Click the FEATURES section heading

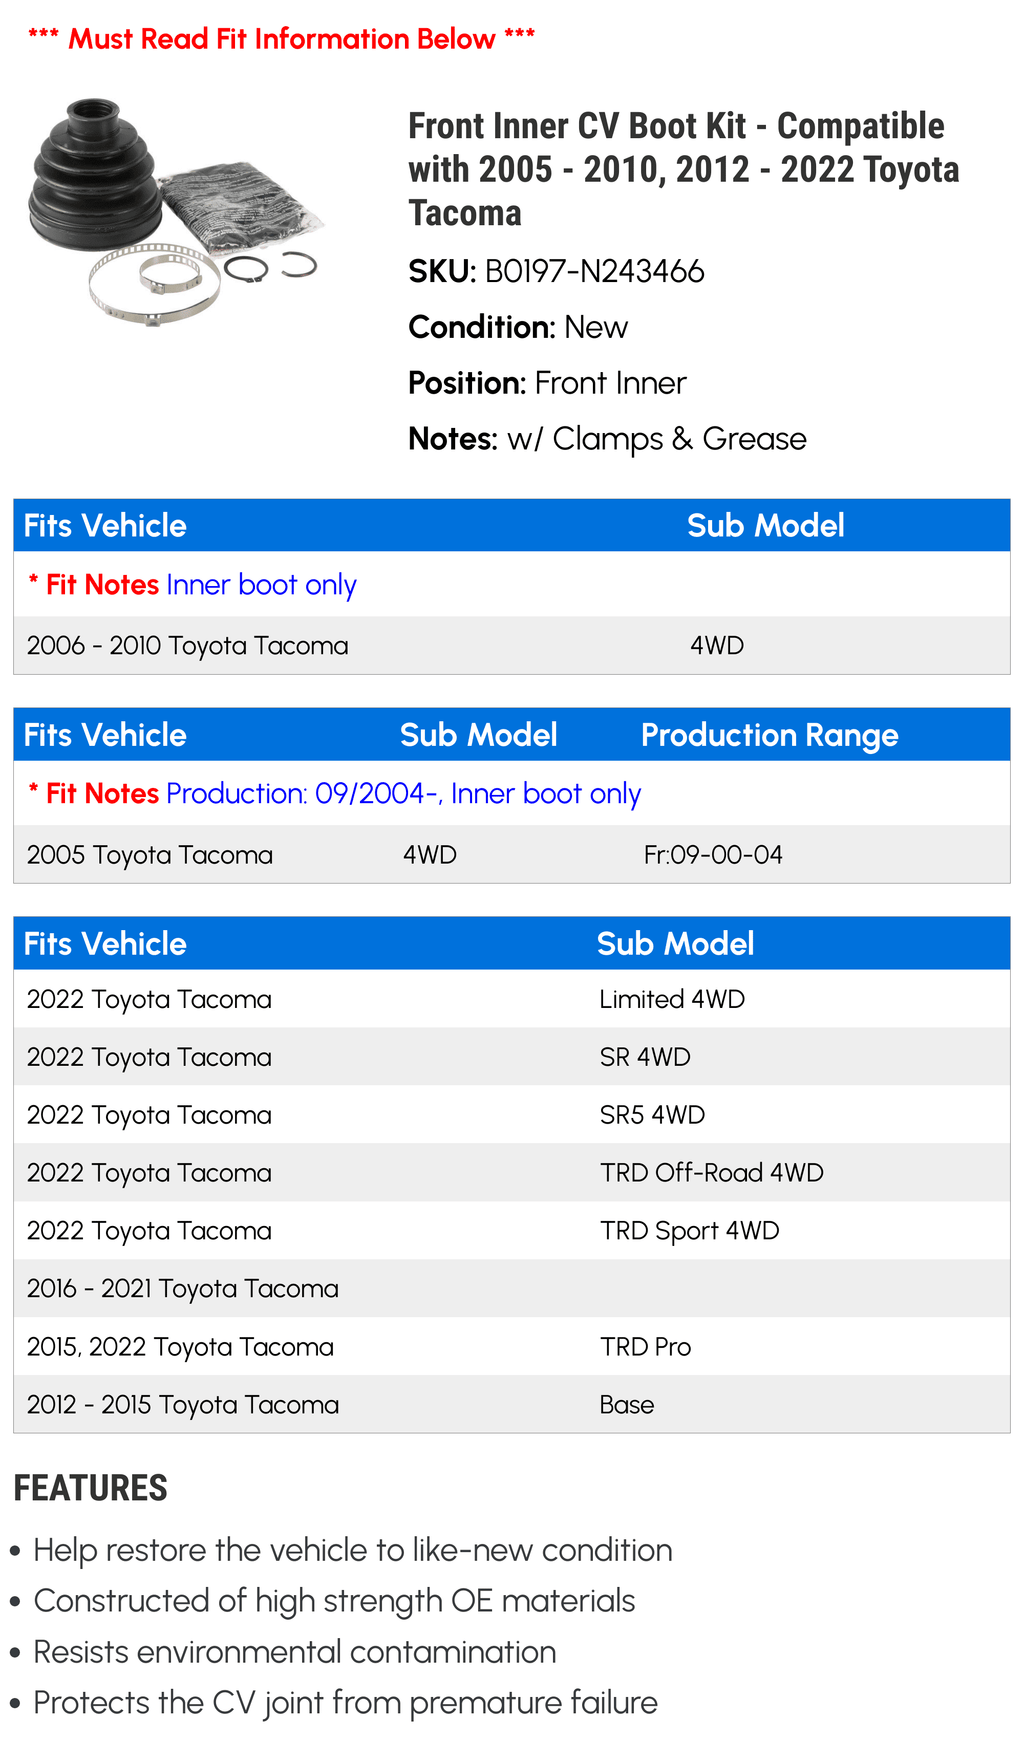point(90,1488)
